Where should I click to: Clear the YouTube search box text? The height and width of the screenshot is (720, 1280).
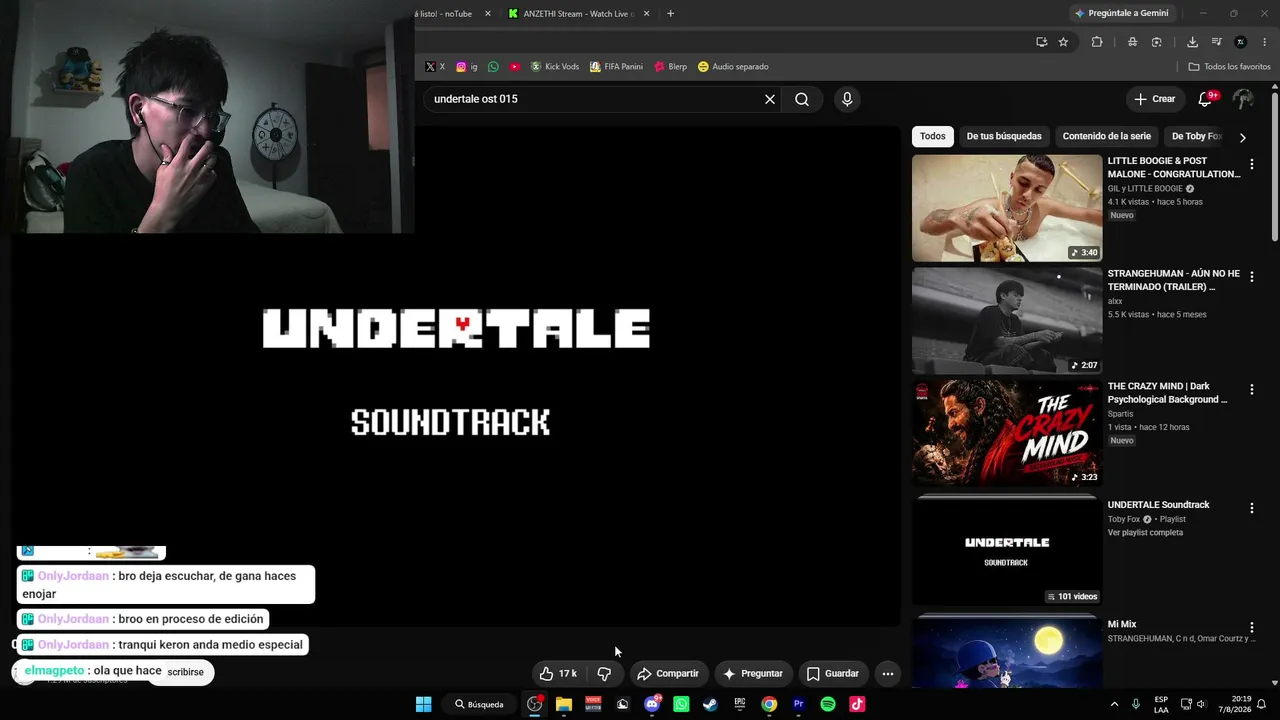(770, 99)
